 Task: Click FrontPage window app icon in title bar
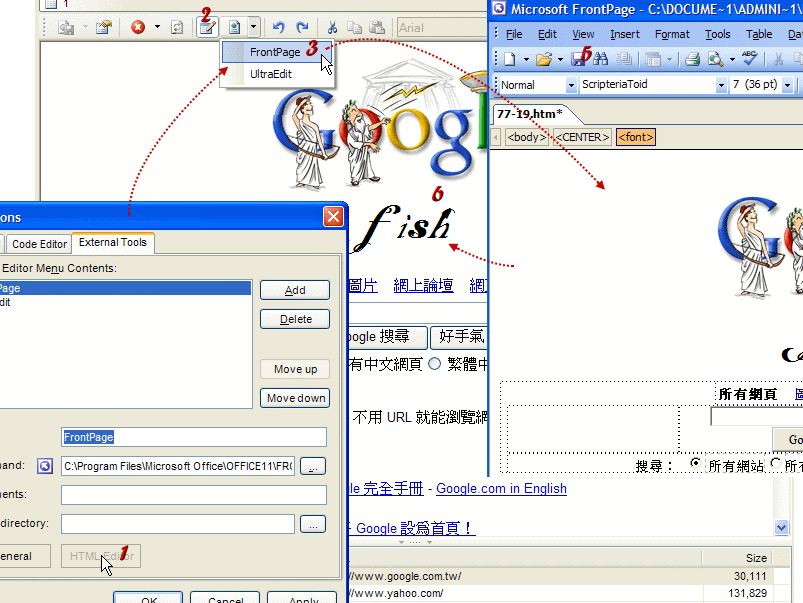(x=499, y=9)
